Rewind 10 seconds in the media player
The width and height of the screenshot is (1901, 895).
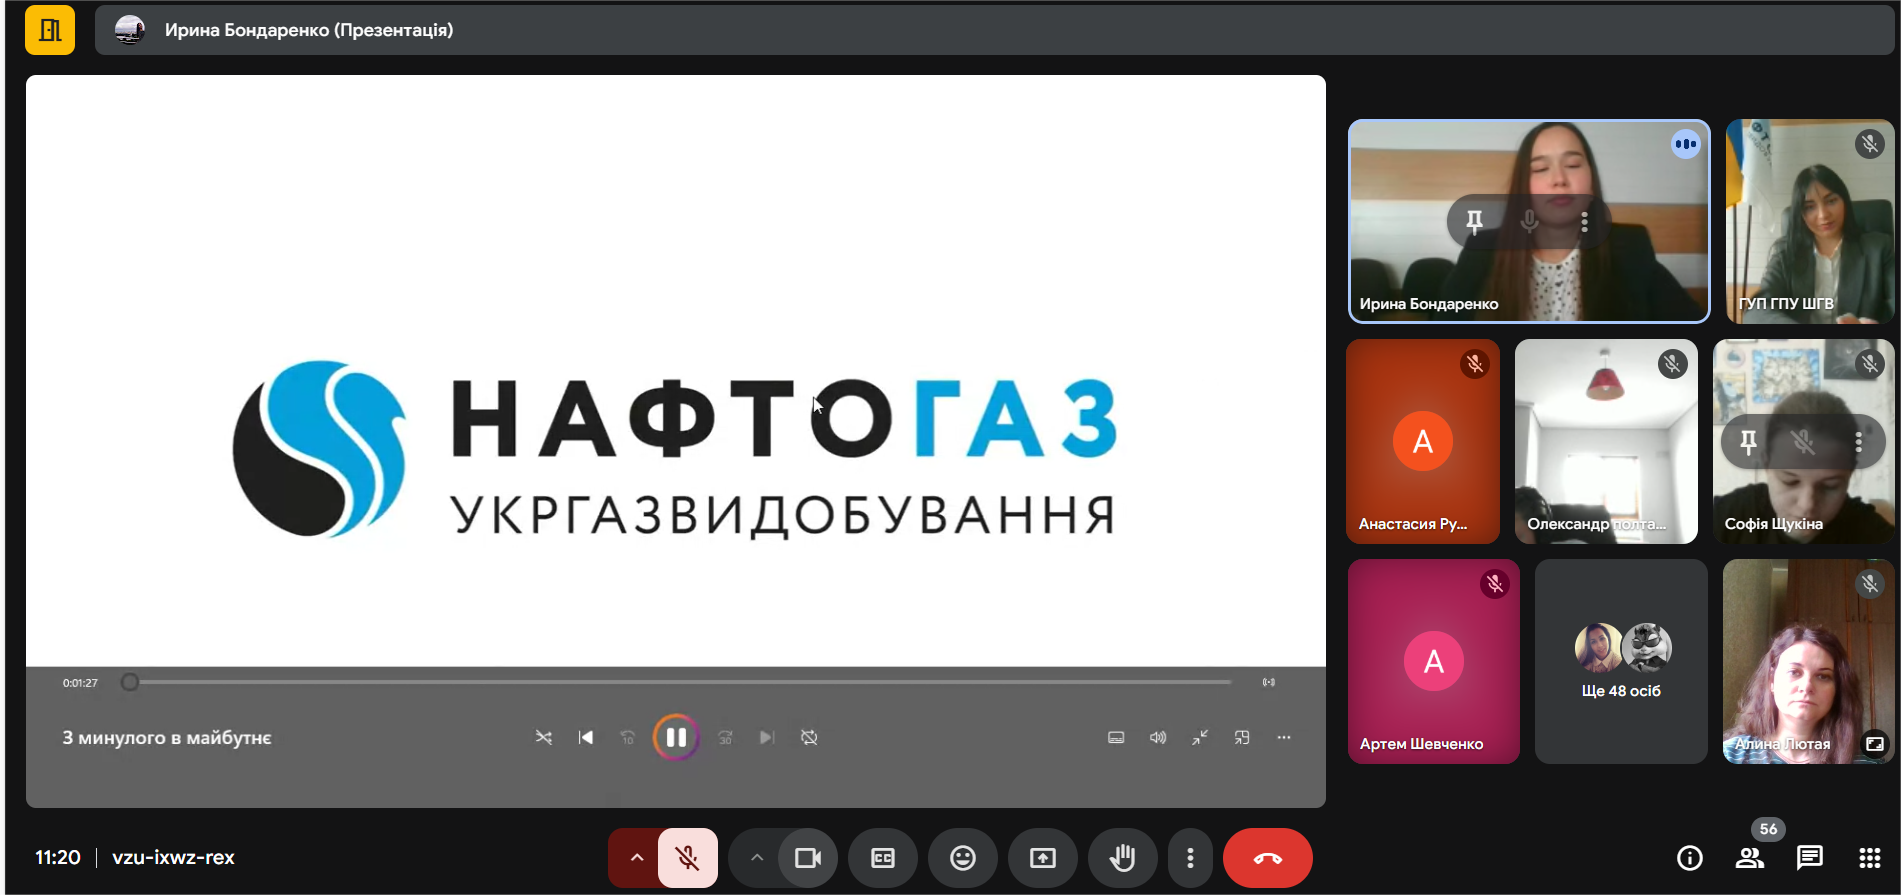pos(628,738)
